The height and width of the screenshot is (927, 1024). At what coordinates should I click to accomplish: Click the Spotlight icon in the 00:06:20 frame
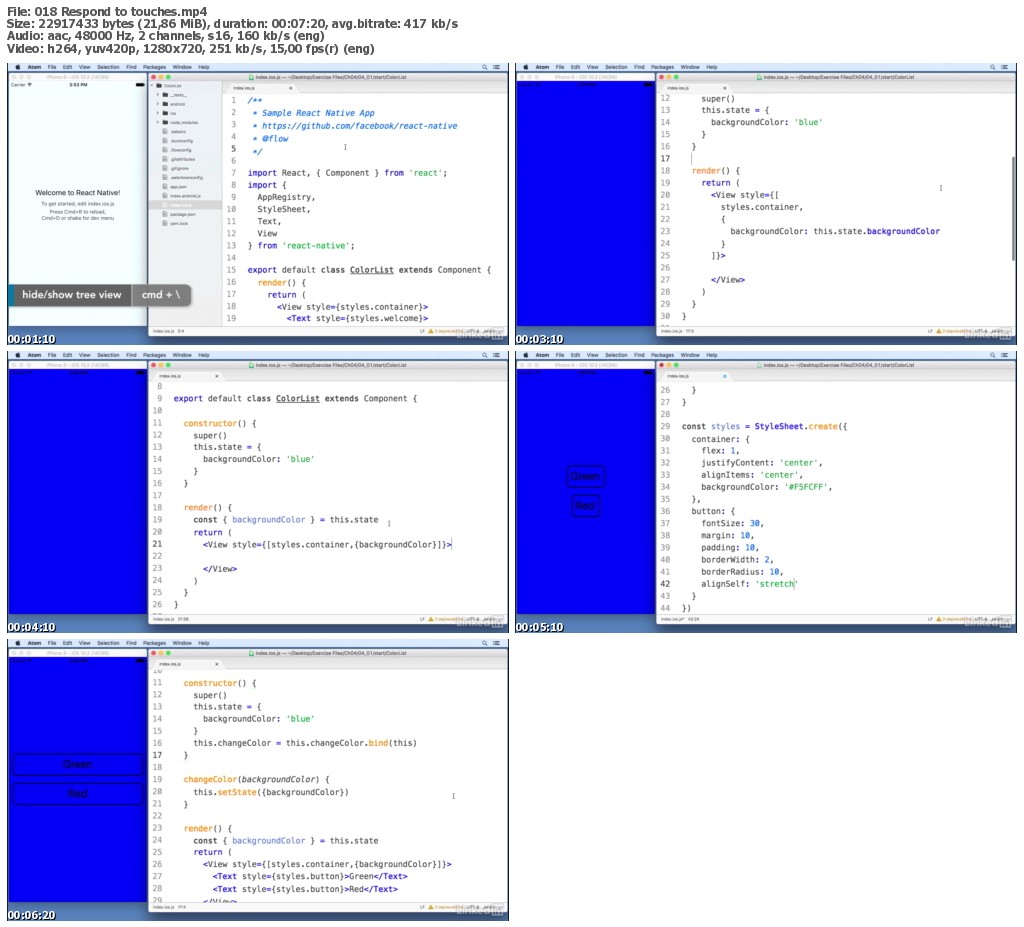coord(485,643)
